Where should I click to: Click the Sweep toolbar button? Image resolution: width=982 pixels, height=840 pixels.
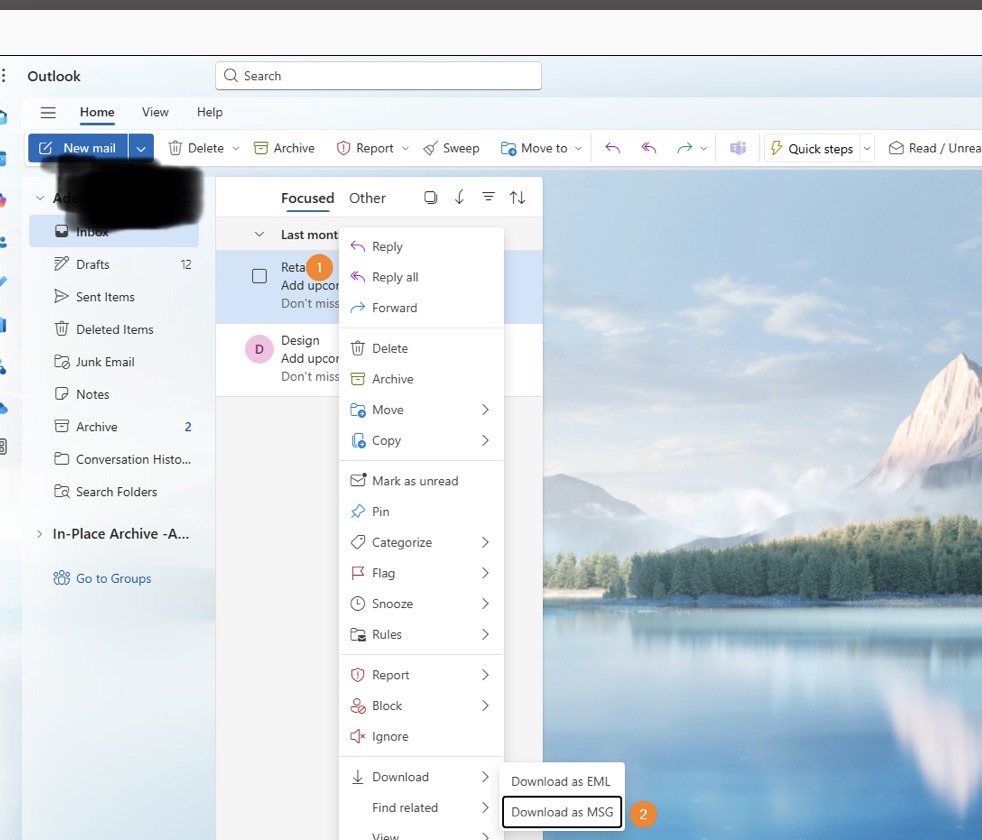click(x=452, y=148)
